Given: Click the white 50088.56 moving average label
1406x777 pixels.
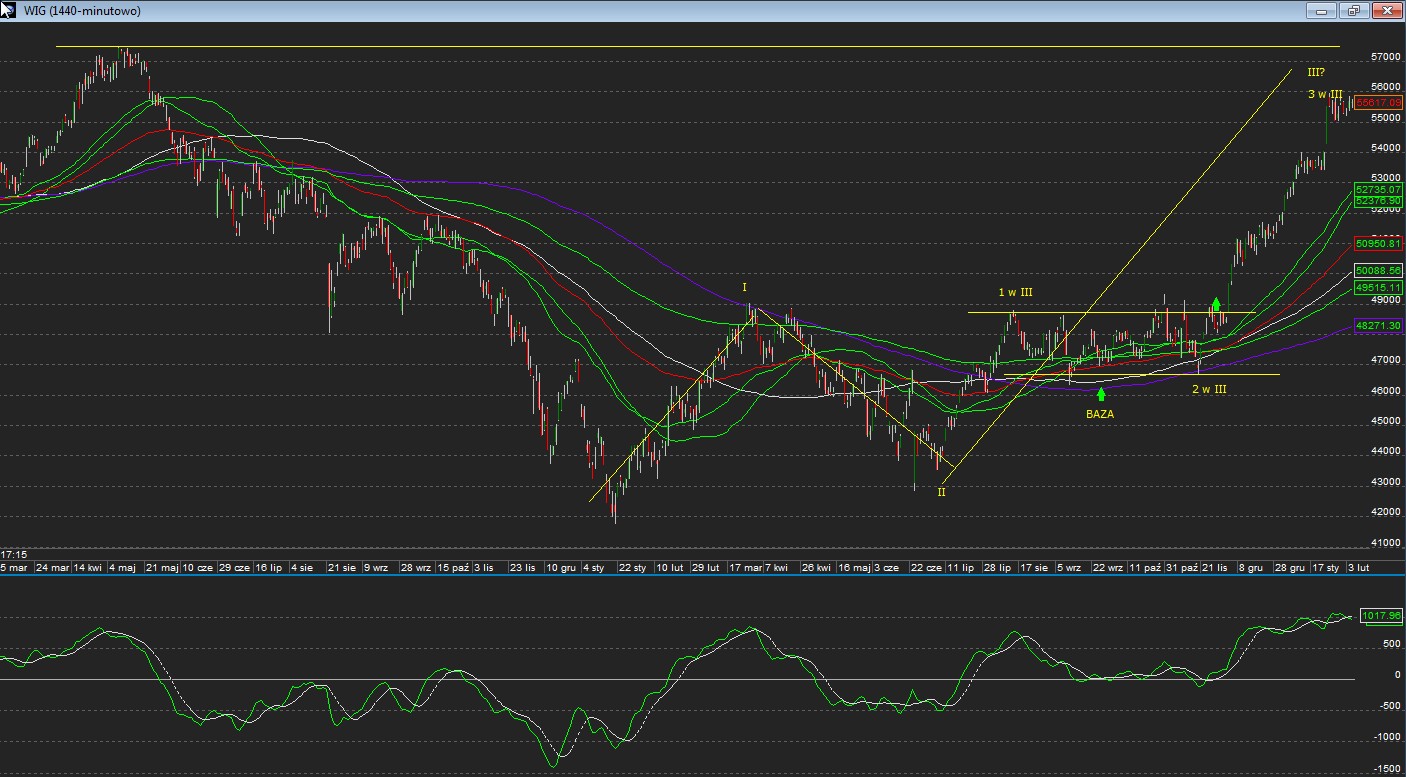Looking at the screenshot, I should point(1378,271).
